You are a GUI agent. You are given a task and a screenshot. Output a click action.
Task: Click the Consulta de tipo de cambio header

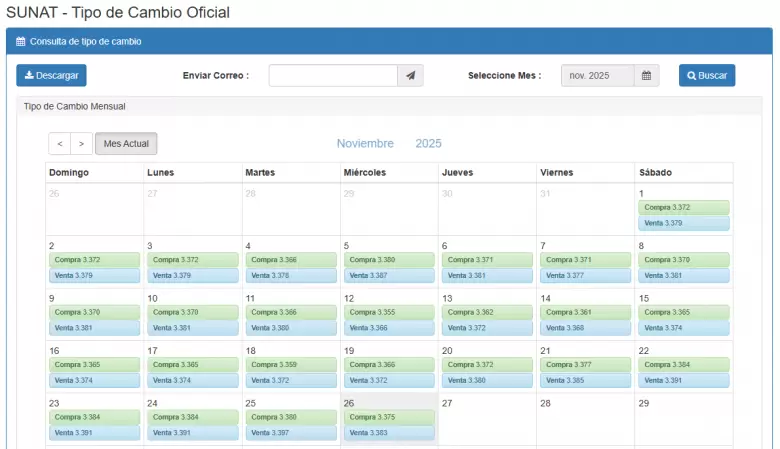(x=85, y=42)
